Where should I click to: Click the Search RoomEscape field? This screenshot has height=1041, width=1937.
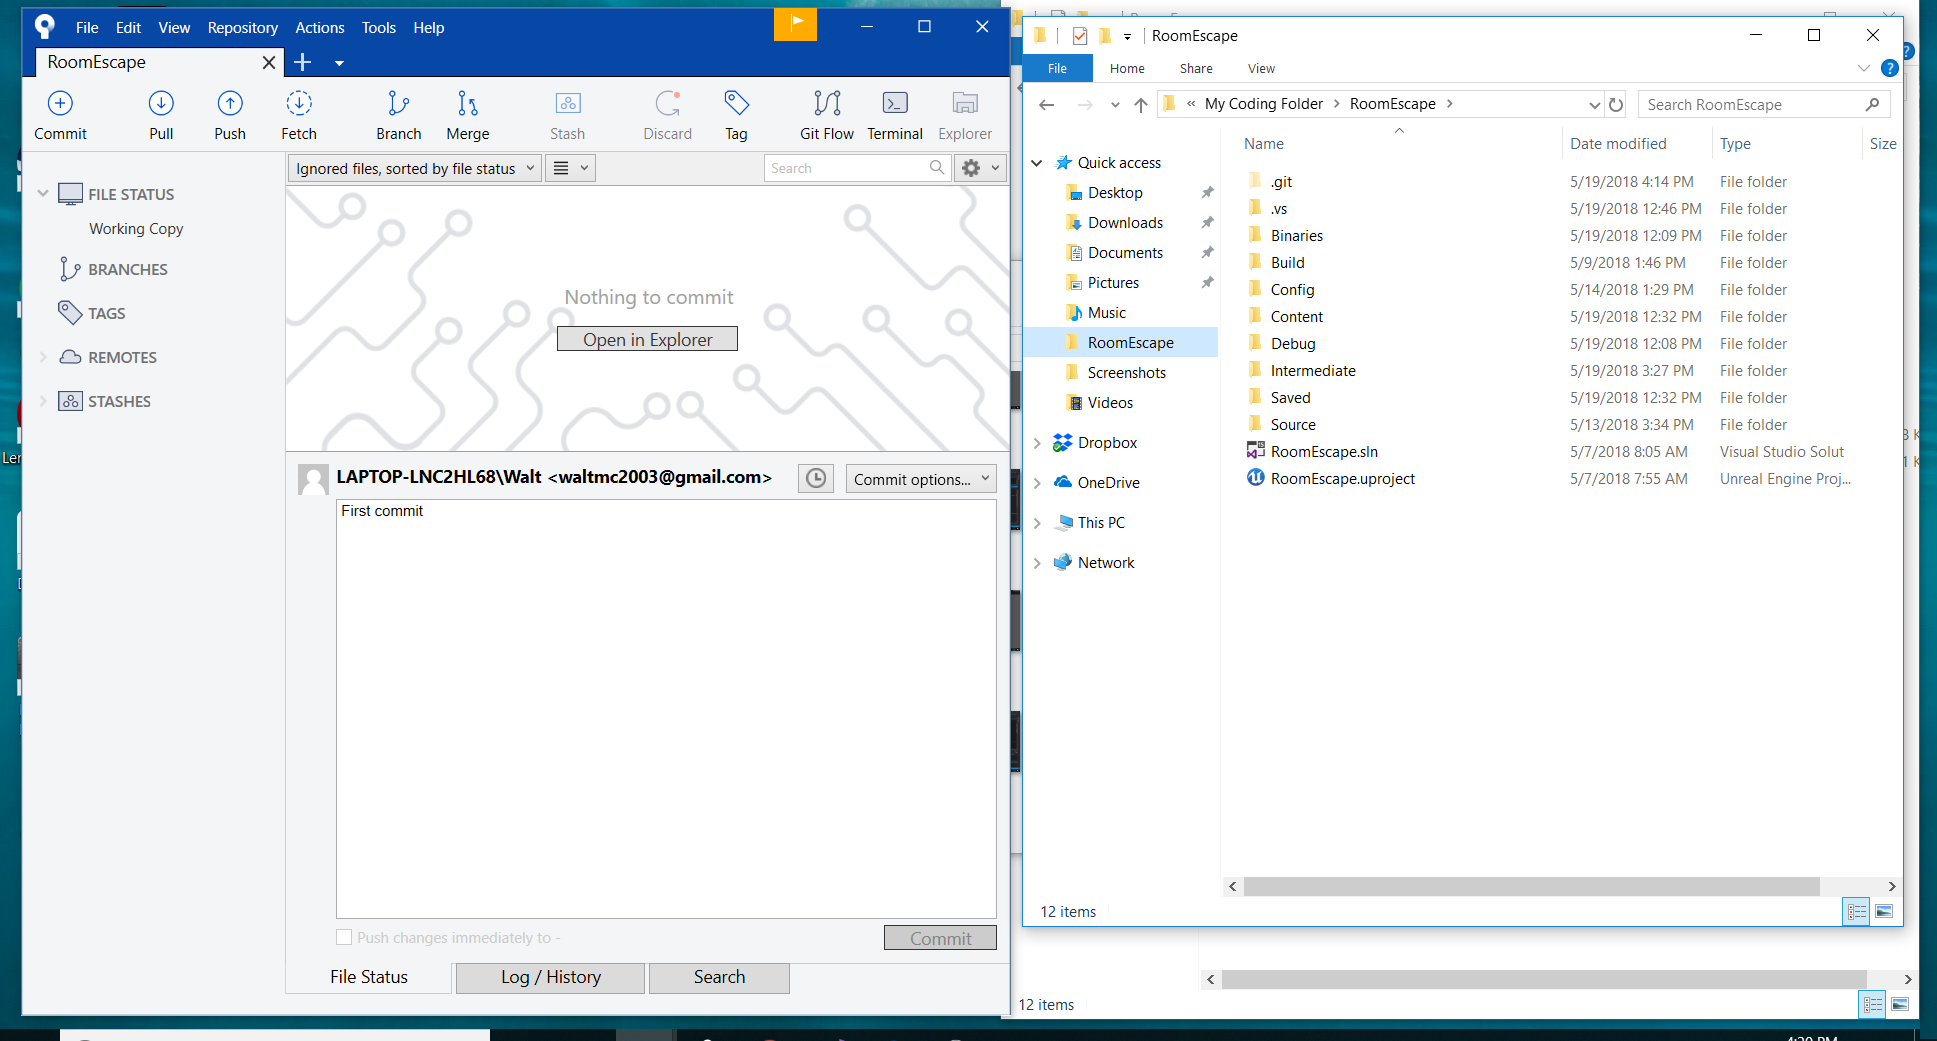tap(1764, 104)
